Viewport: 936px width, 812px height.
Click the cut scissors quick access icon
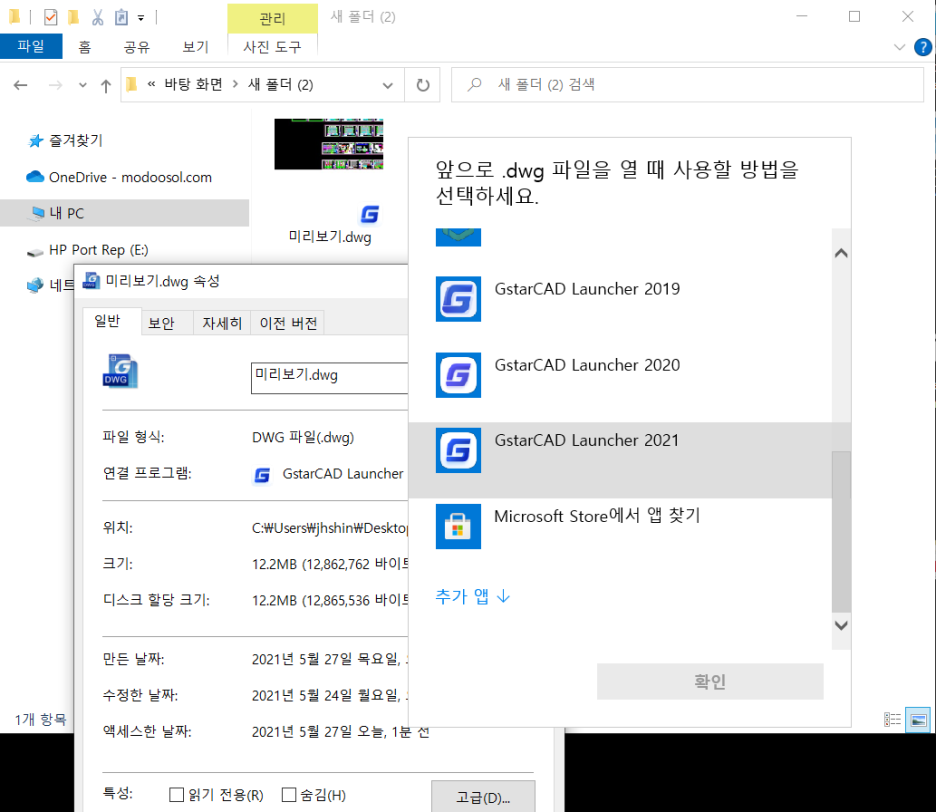pos(97,17)
